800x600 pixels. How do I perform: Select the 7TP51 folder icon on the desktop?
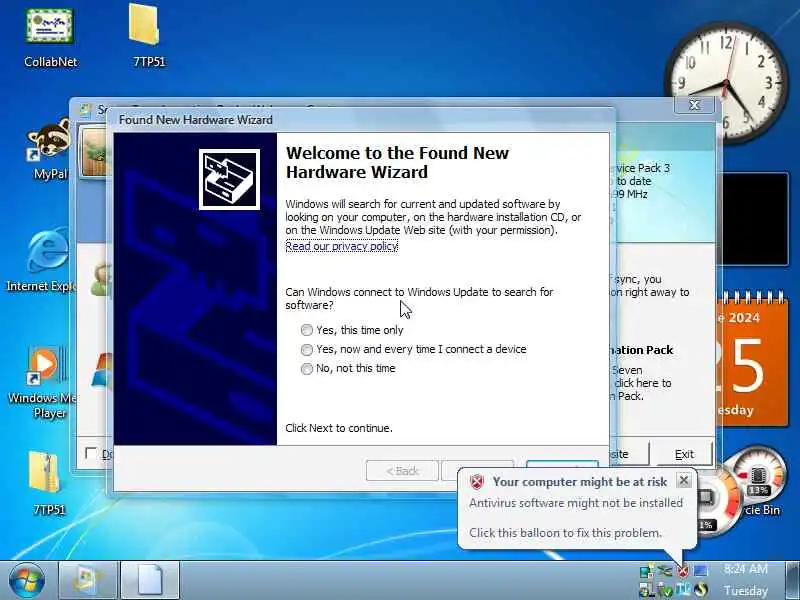pyautogui.click(x=148, y=36)
